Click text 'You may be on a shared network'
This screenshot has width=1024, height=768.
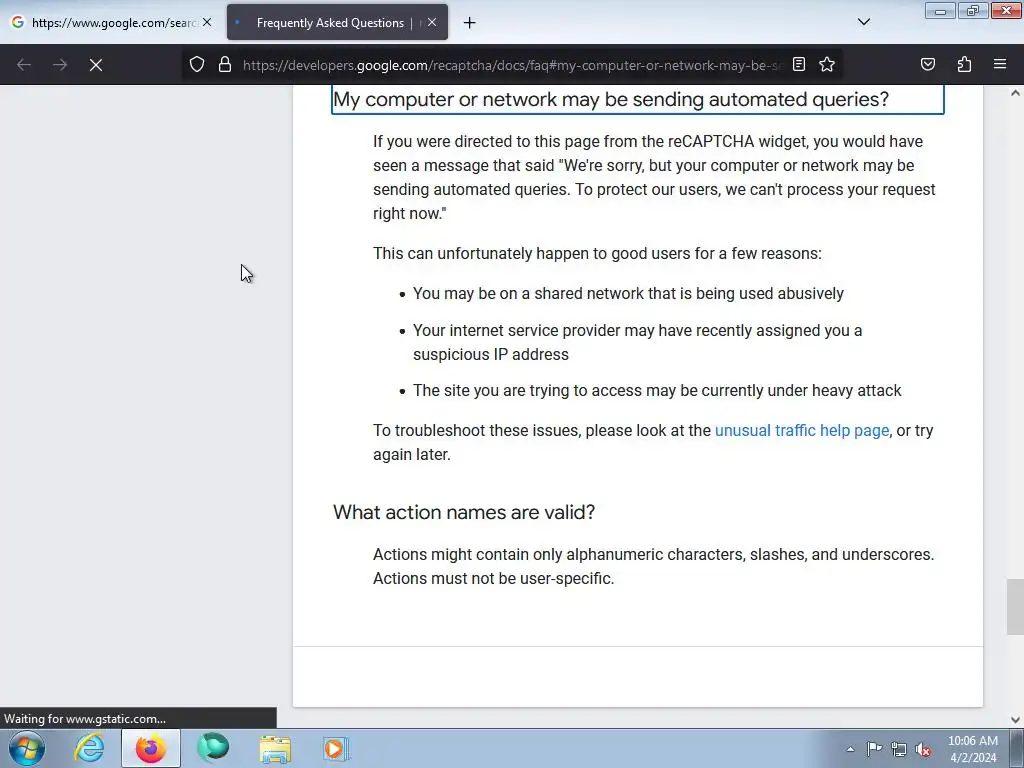tap(530, 293)
